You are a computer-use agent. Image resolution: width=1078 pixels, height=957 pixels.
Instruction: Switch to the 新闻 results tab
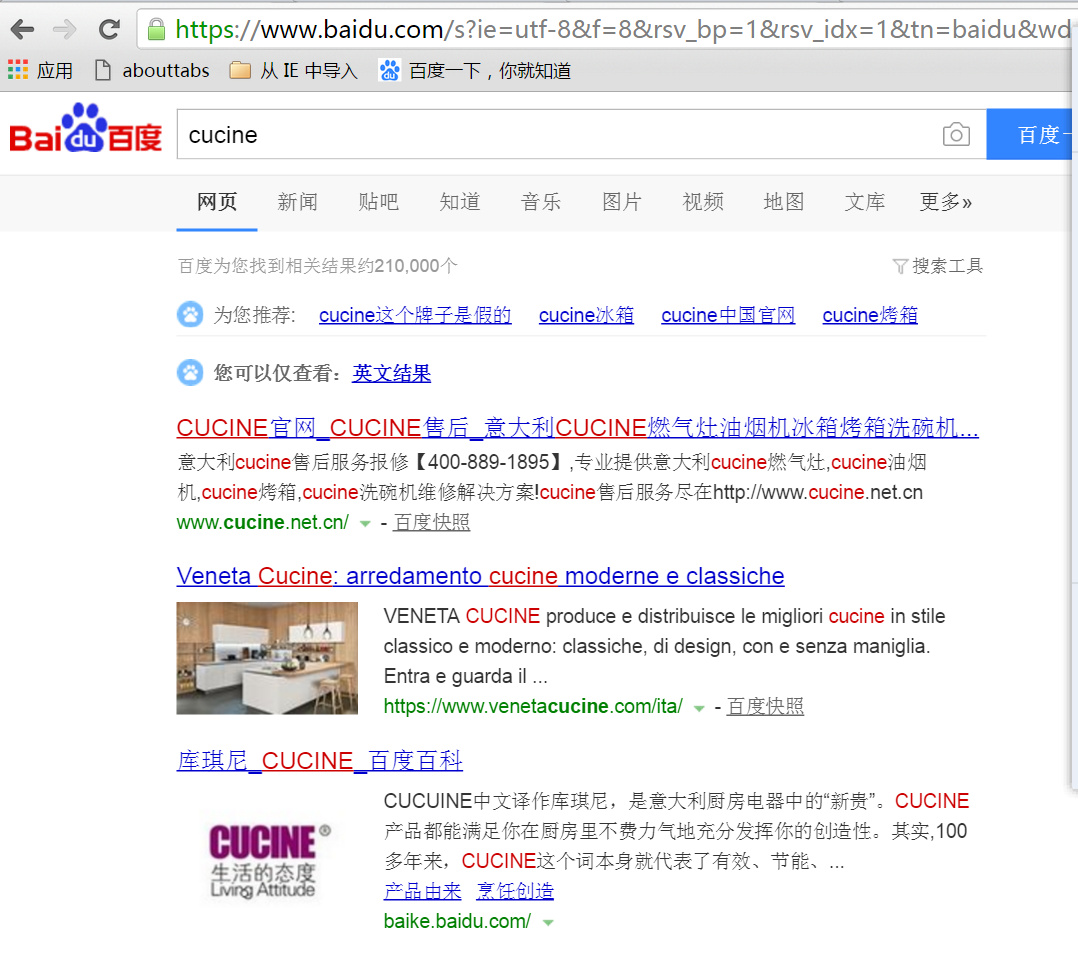(298, 202)
